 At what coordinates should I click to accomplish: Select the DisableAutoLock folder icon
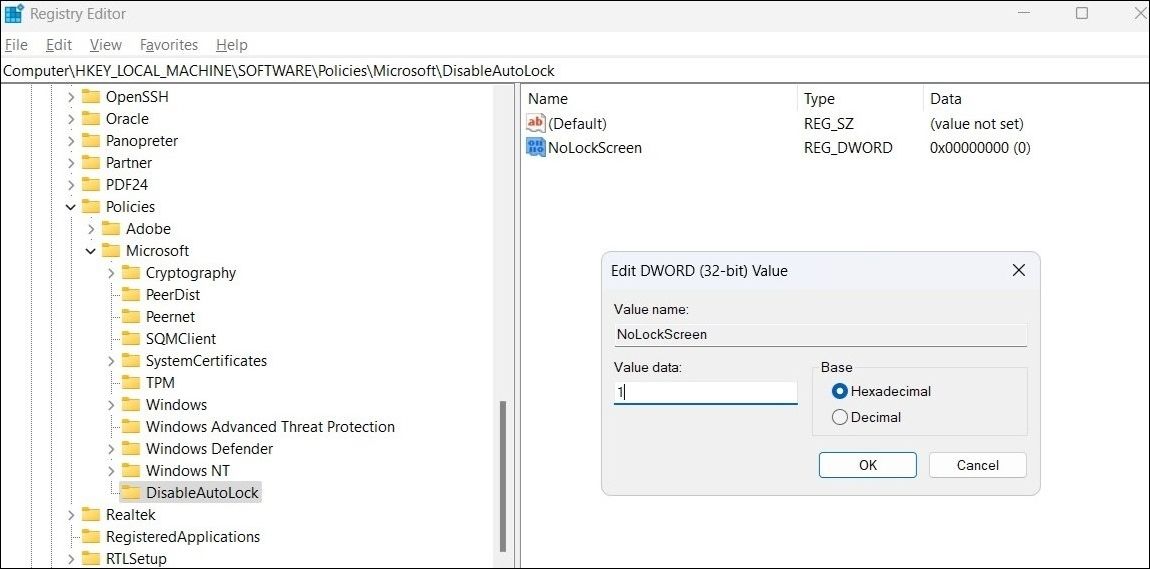(131, 492)
